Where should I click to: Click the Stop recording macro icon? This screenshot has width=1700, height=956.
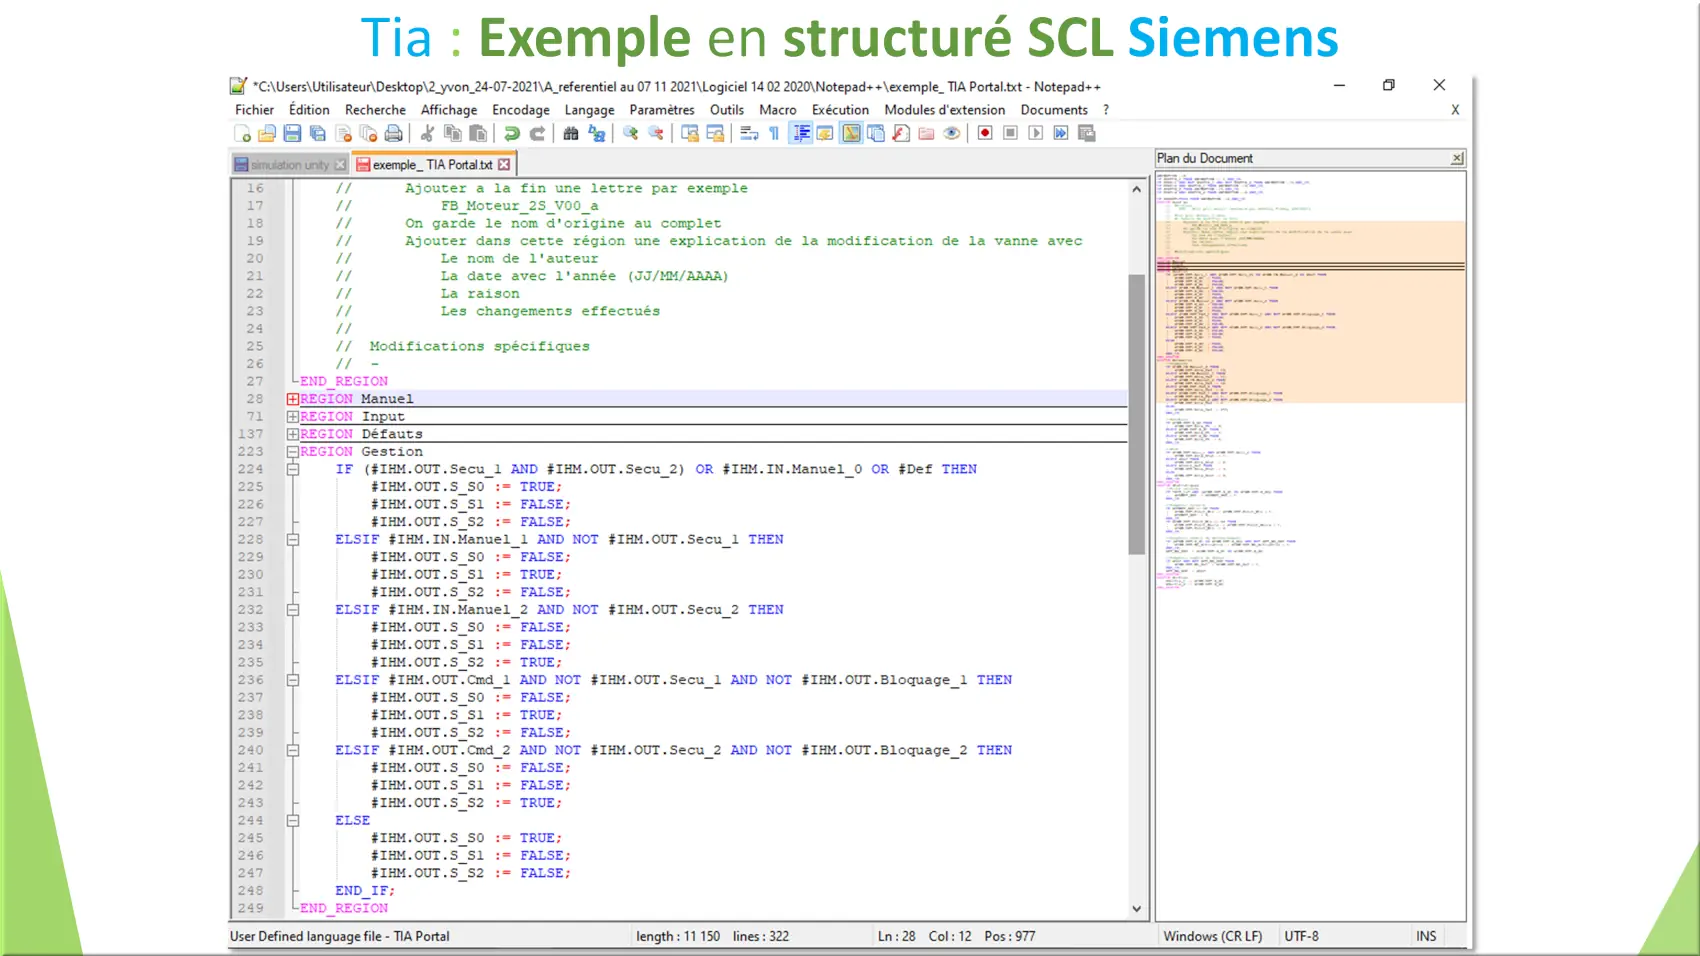pyautogui.click(x=1011, y=133)
